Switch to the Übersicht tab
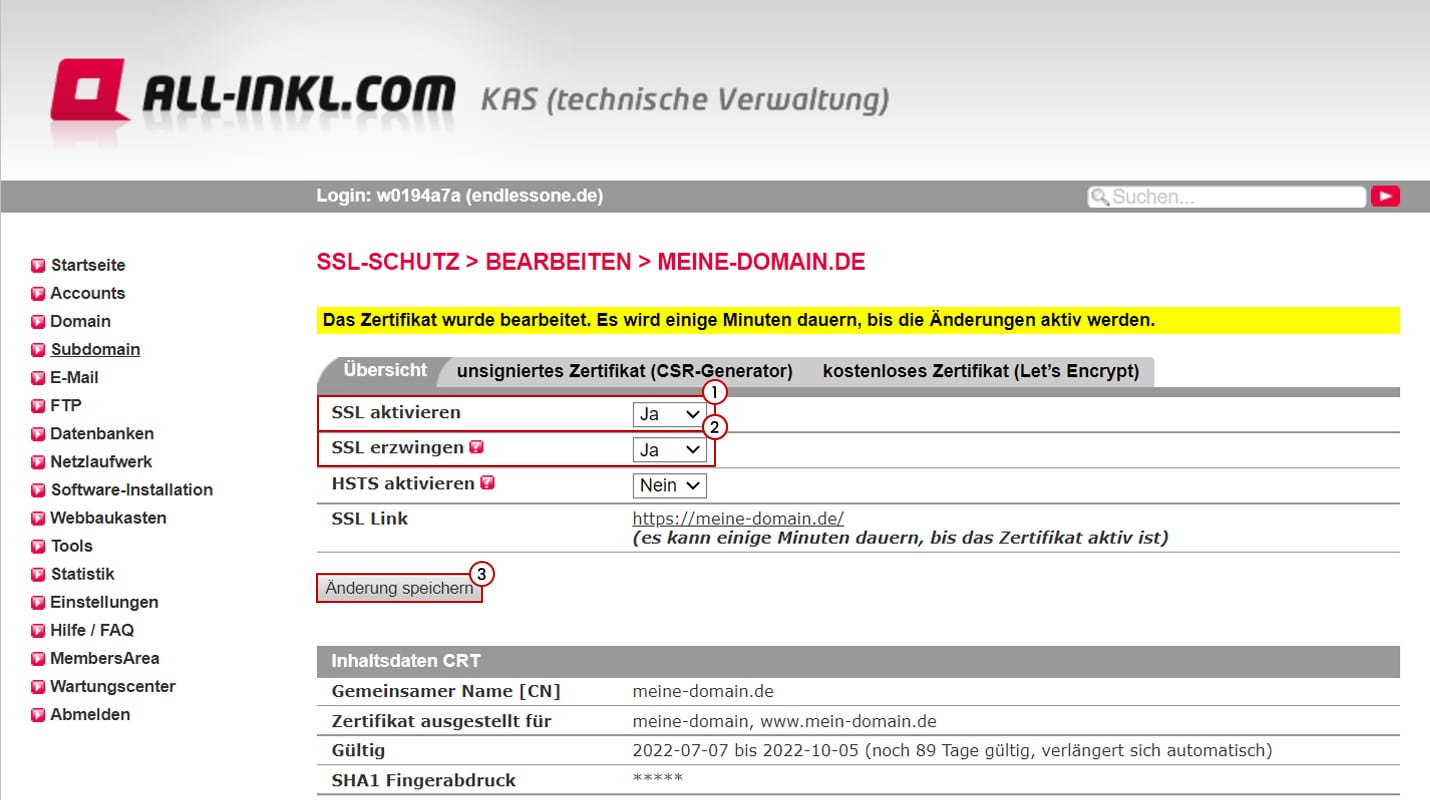The image size is (1430, 800). pyautogui.click(x=385, y=370)
